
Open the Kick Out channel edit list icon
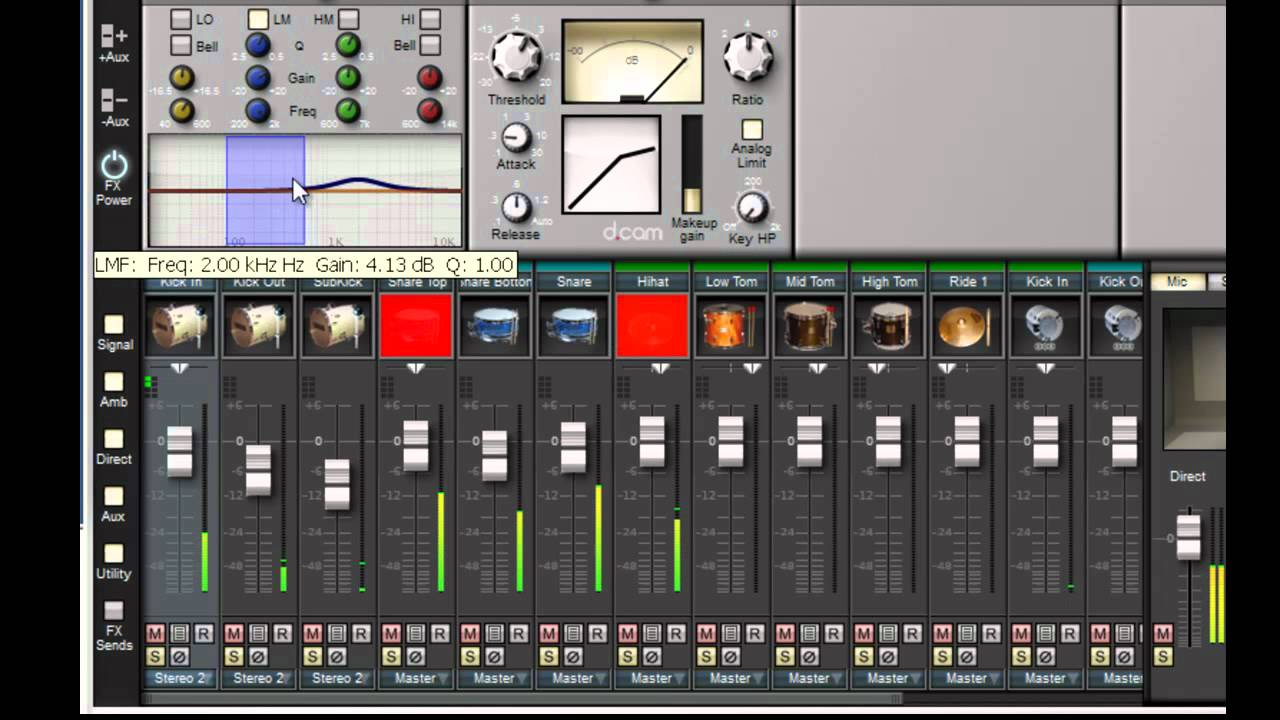click(x=258, y=633)
